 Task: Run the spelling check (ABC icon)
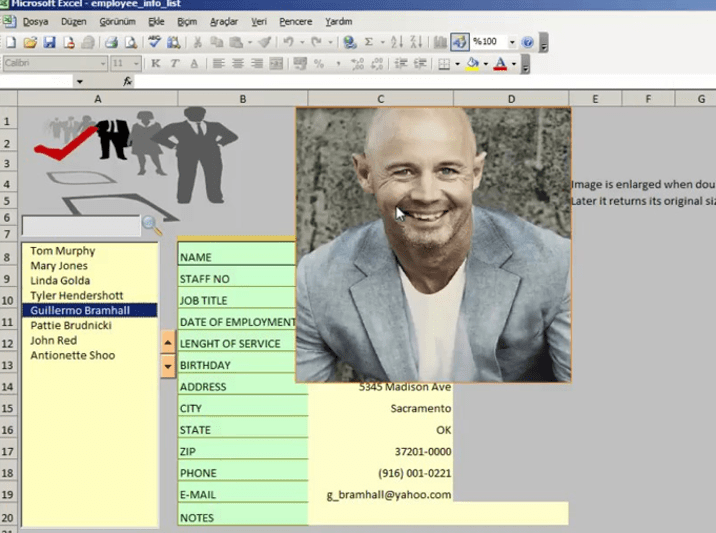(154, 42)
